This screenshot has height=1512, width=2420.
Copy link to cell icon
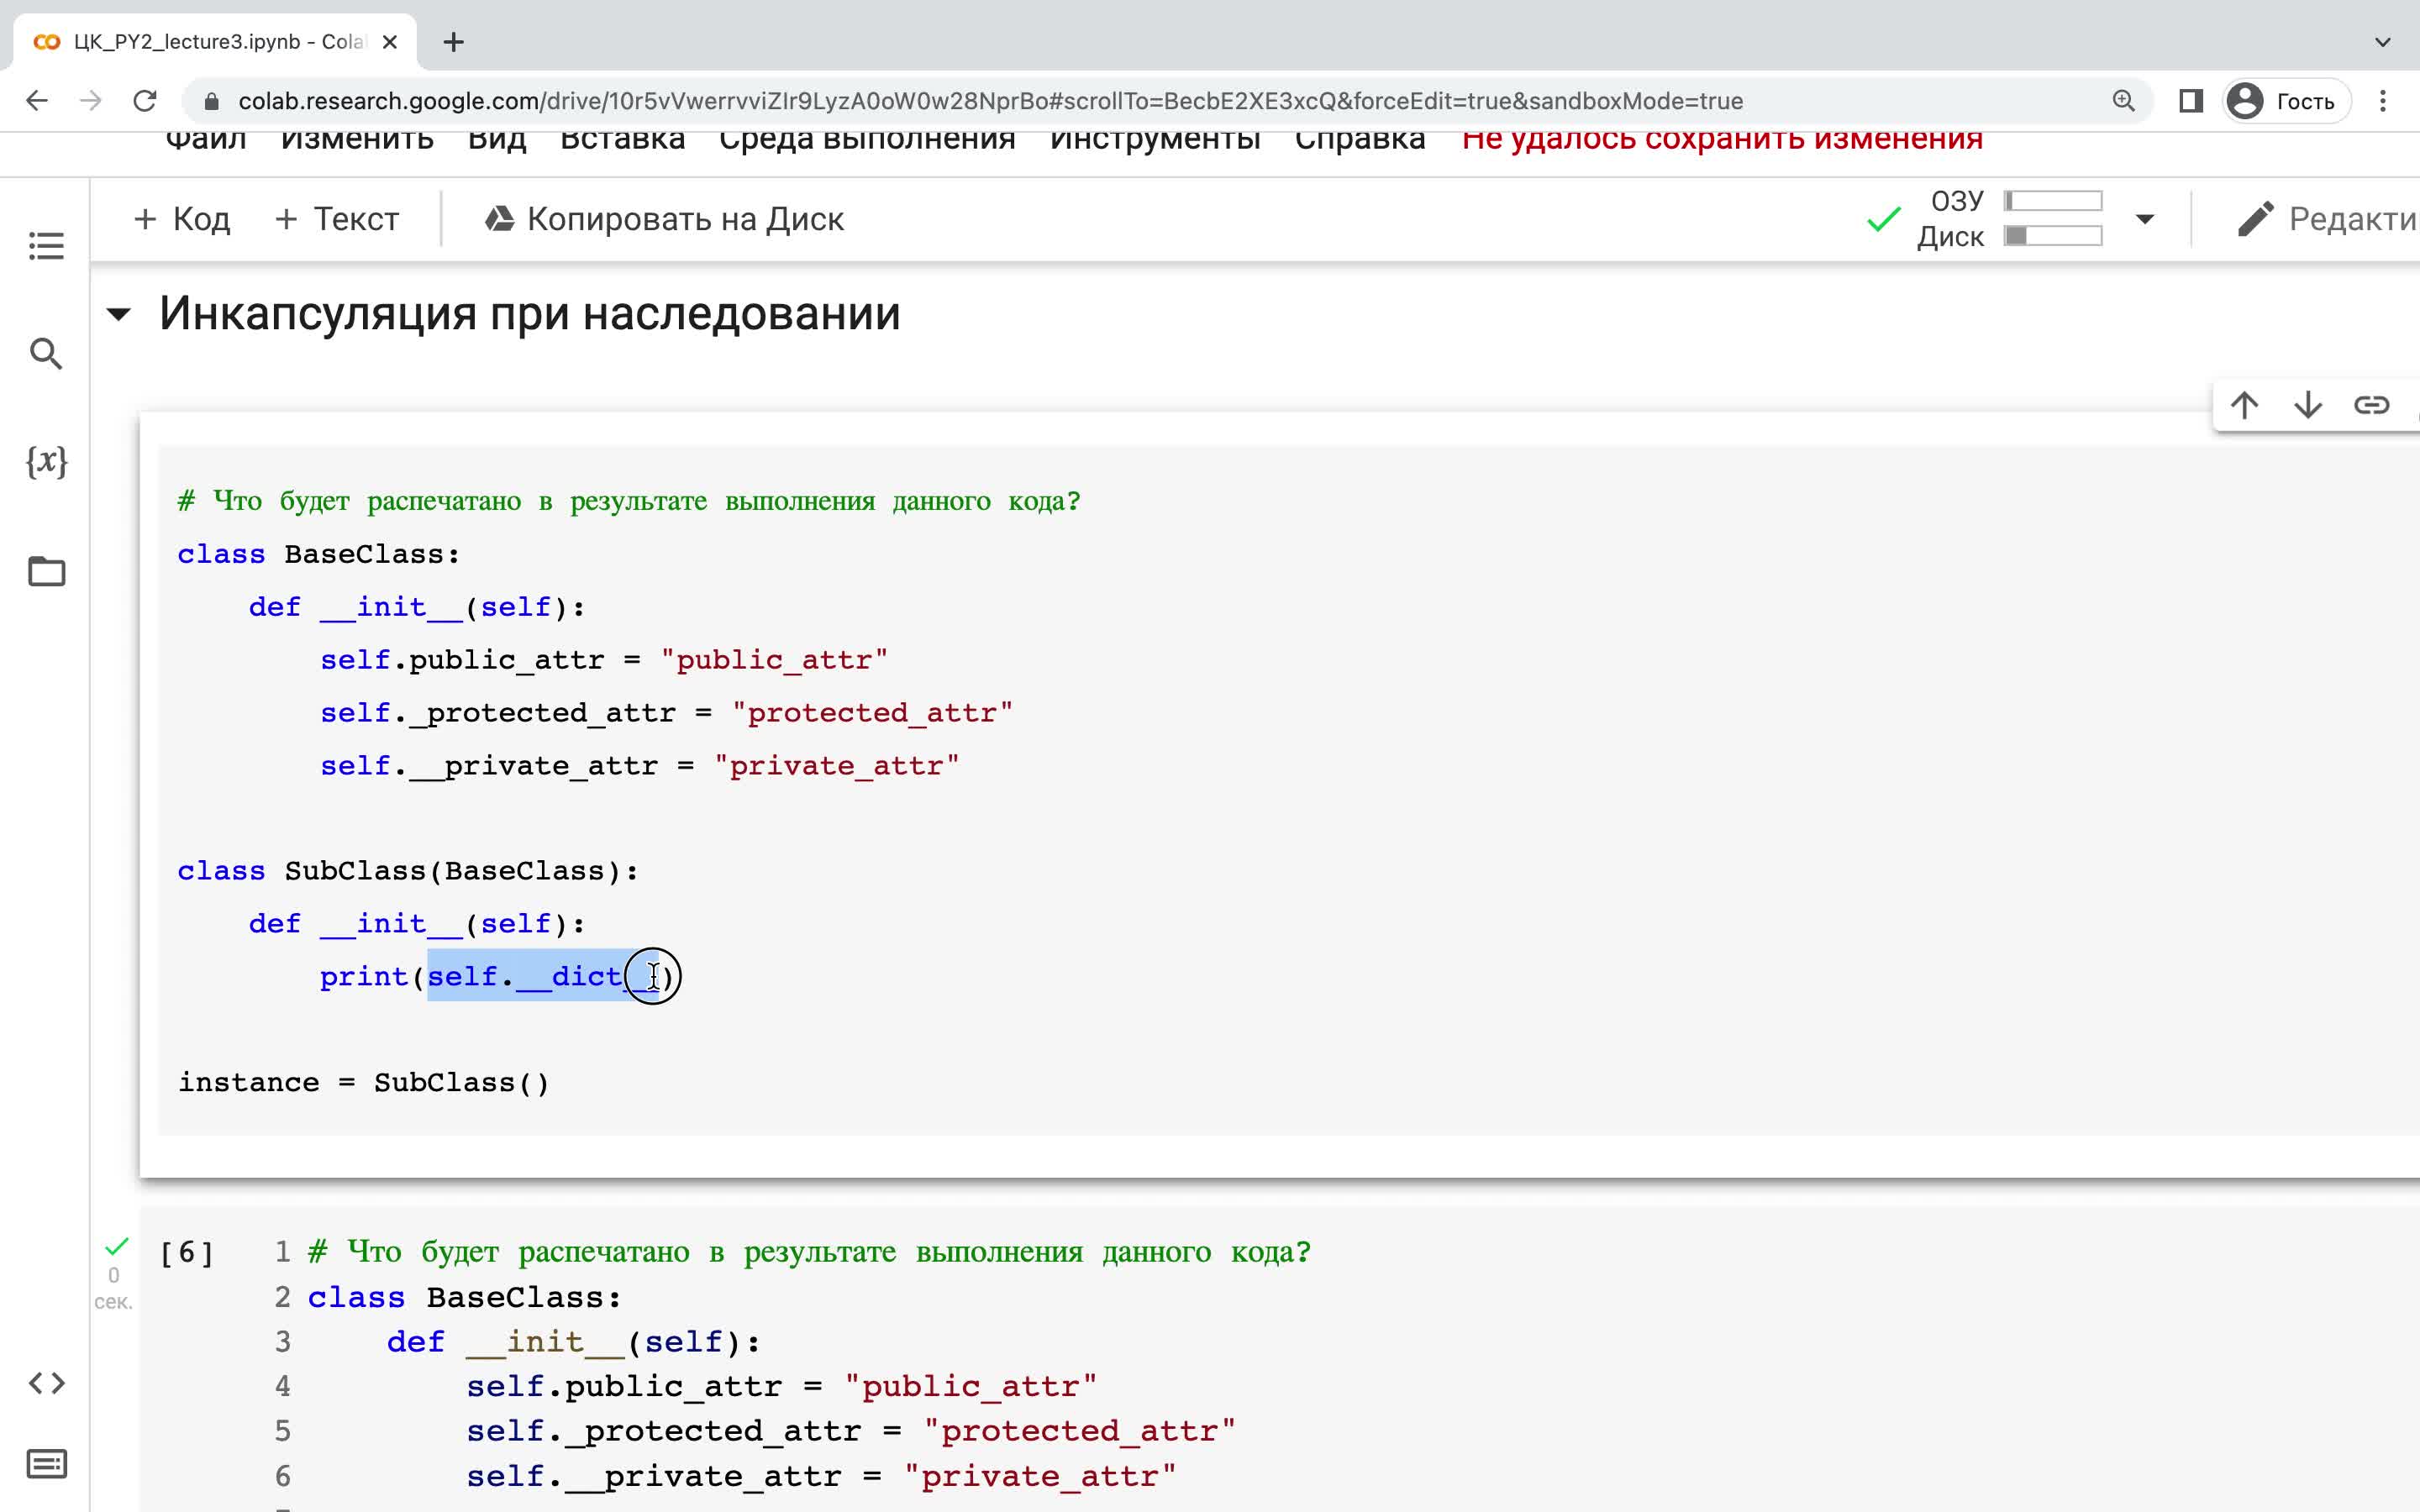click(2371, 405)
